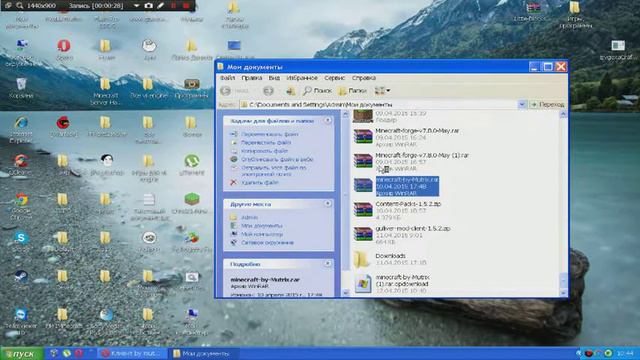
Task: Open the Сервис menu
Action: tap(334, 78)
